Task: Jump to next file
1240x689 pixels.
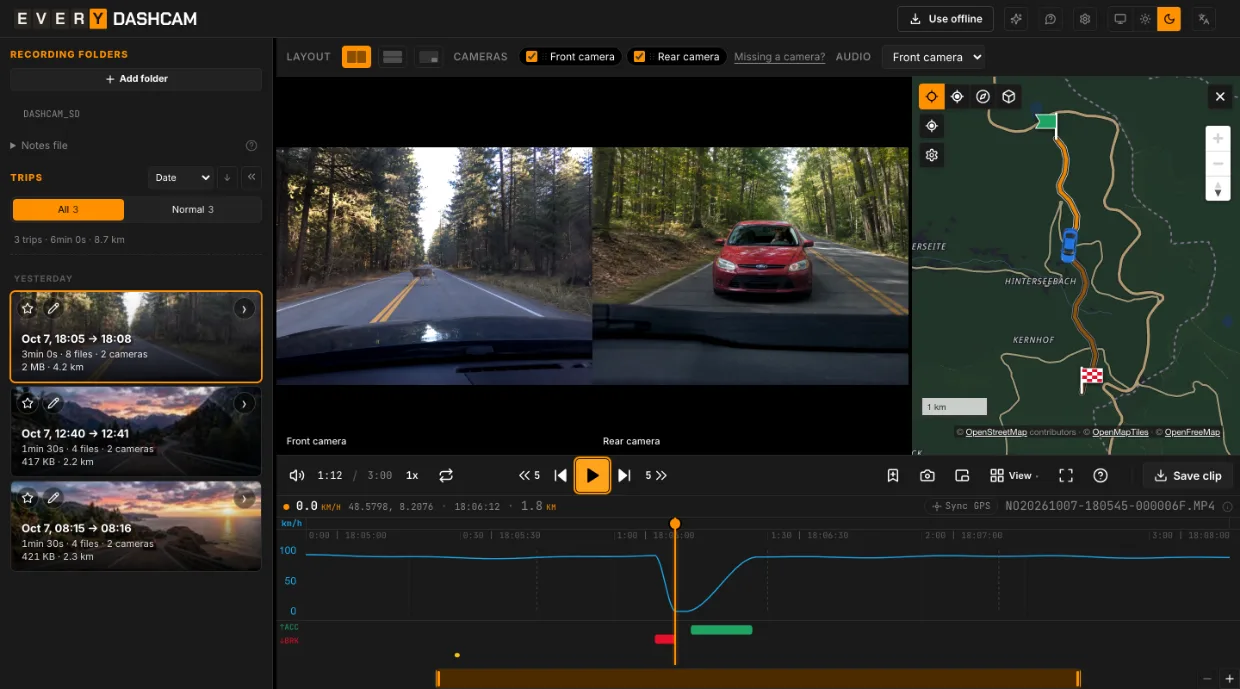Action: tap(624, 476)
